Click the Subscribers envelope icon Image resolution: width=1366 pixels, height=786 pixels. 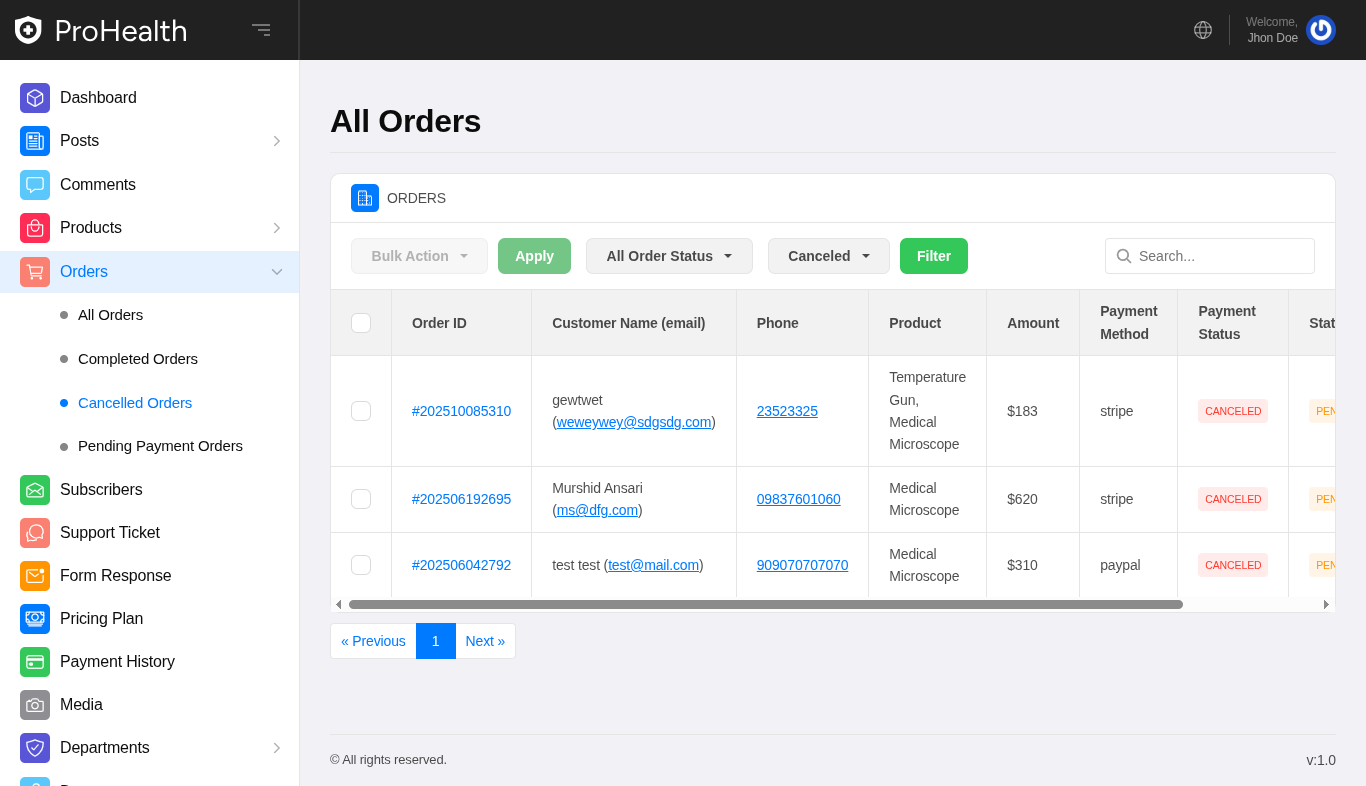point(35,490)
